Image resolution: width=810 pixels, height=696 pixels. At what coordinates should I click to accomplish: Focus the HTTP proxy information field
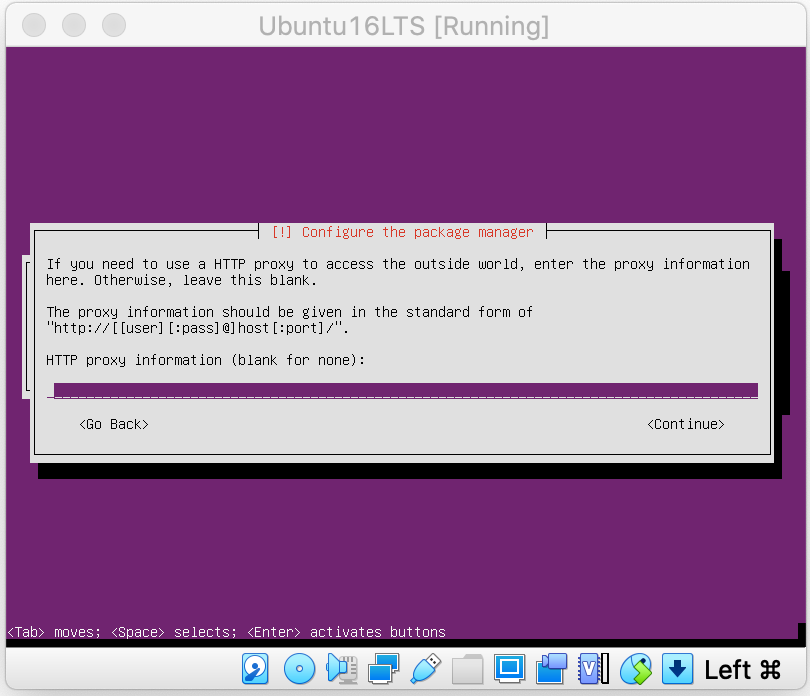(405, 390)
